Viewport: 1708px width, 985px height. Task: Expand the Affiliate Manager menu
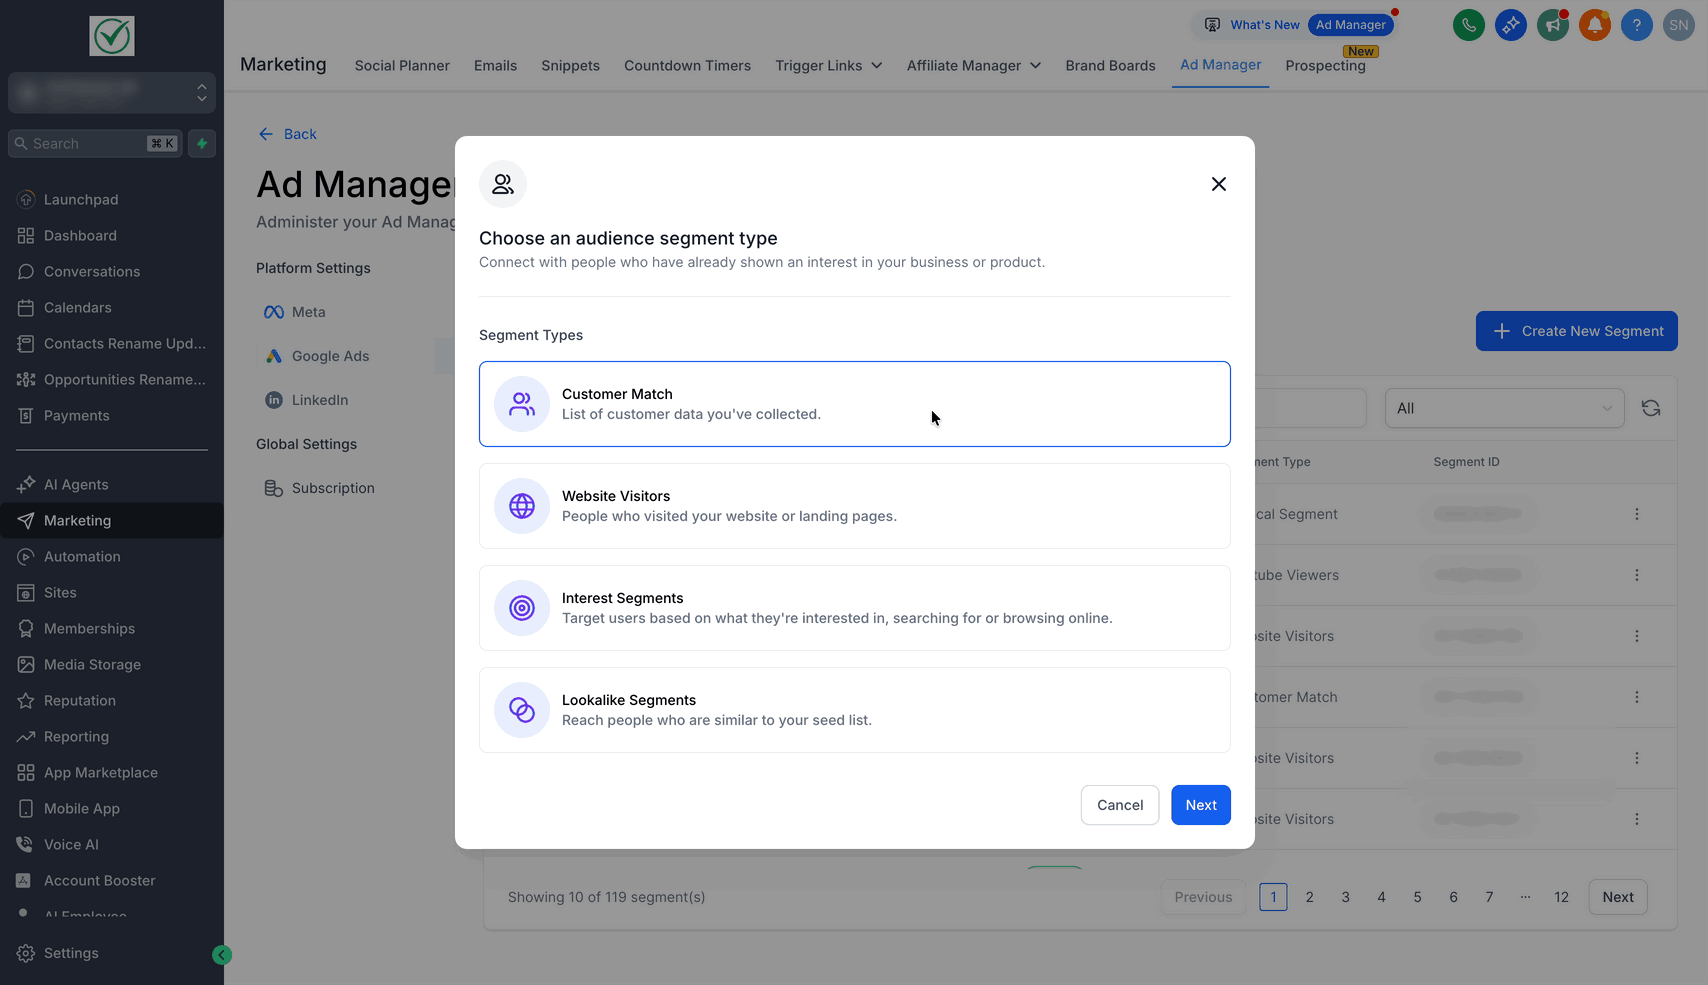pos(973,66)
